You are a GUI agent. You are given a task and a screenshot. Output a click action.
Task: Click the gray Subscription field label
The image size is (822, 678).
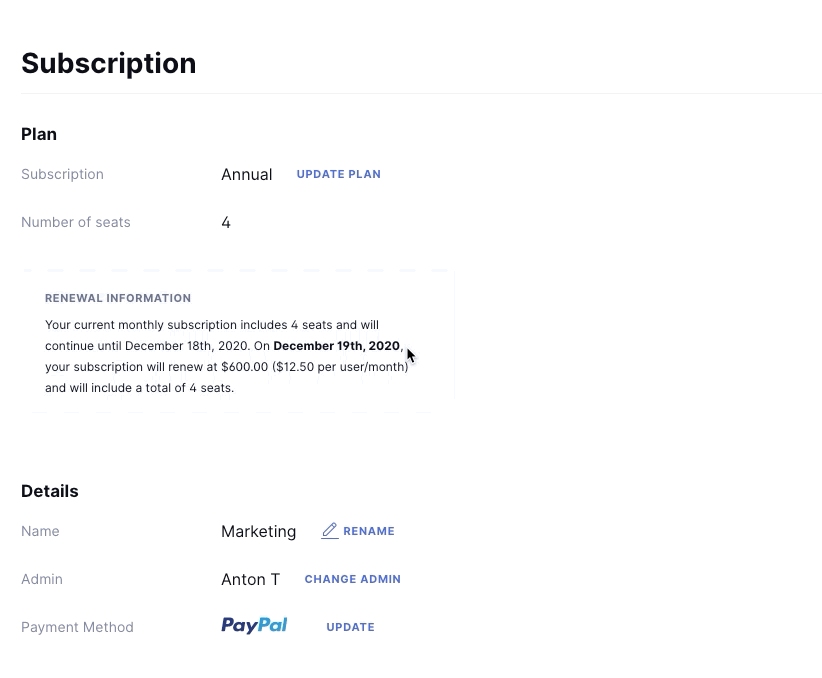(62, 174)
